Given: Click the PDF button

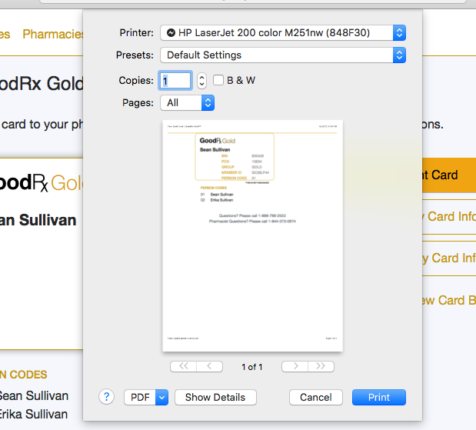Looking at the screenshot, I should [x=140, y=397].
